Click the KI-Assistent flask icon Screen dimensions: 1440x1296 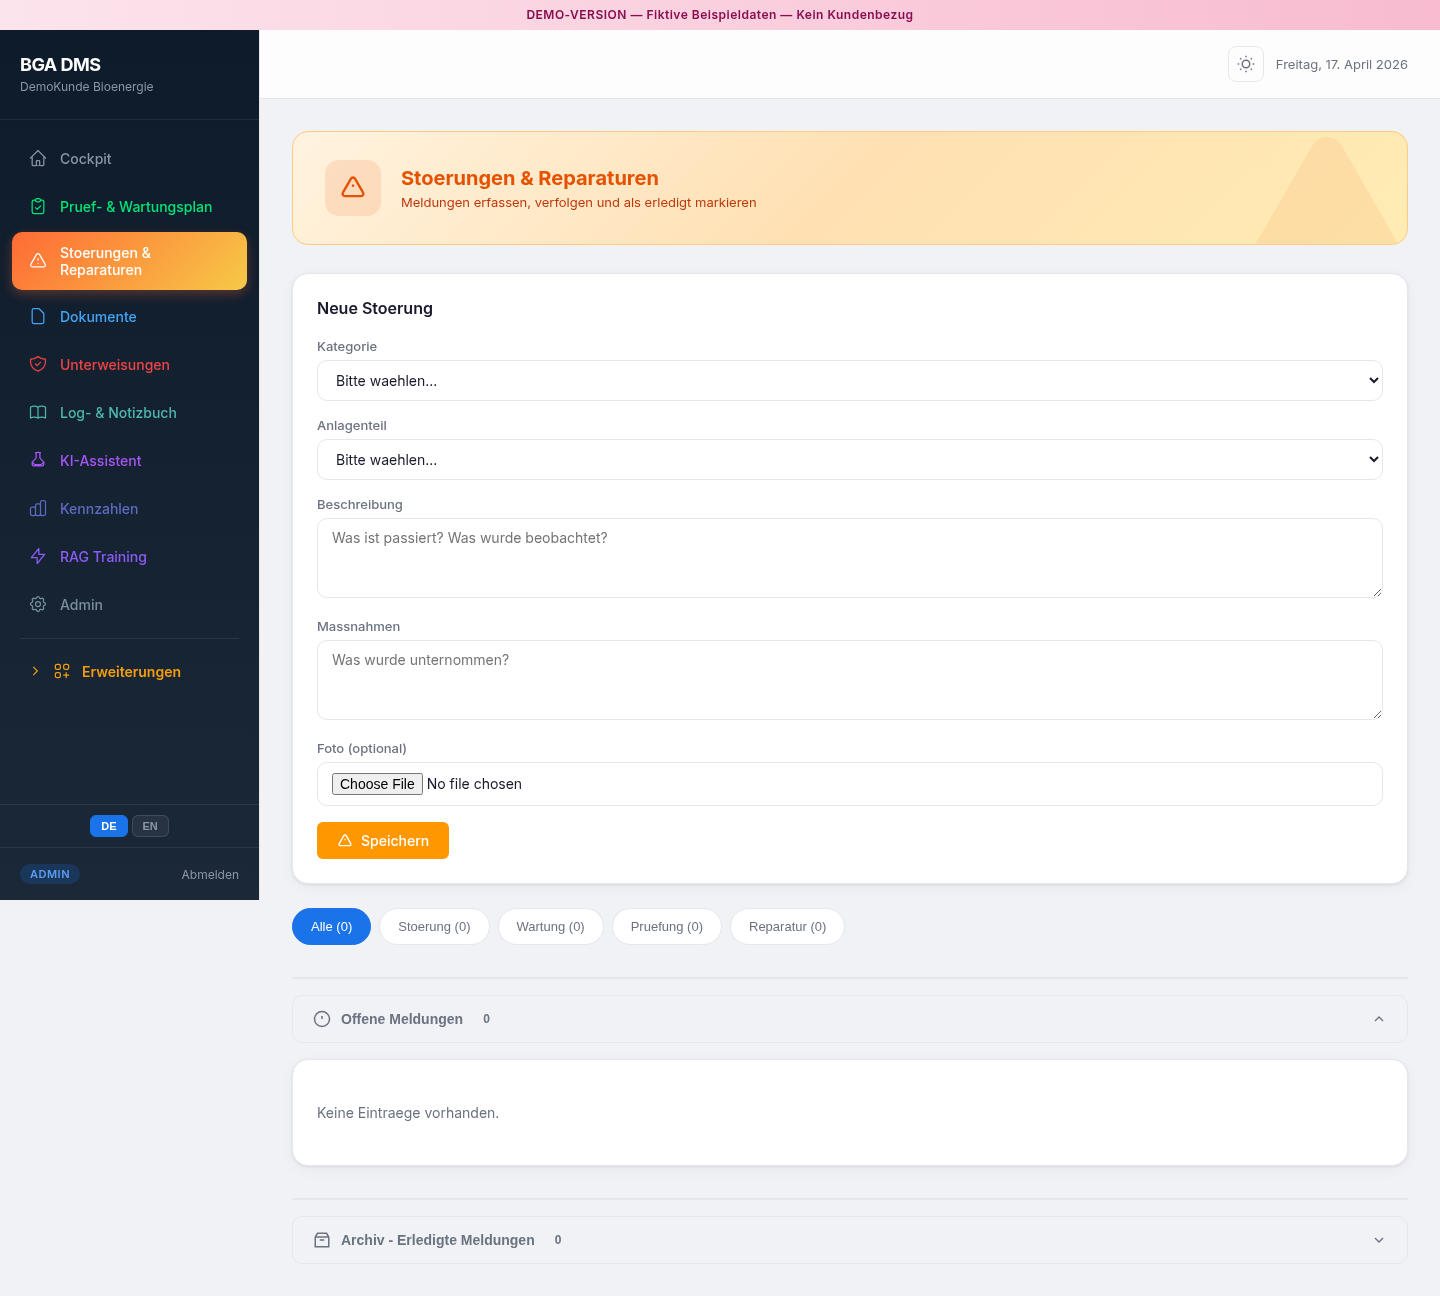click(38, 461)
